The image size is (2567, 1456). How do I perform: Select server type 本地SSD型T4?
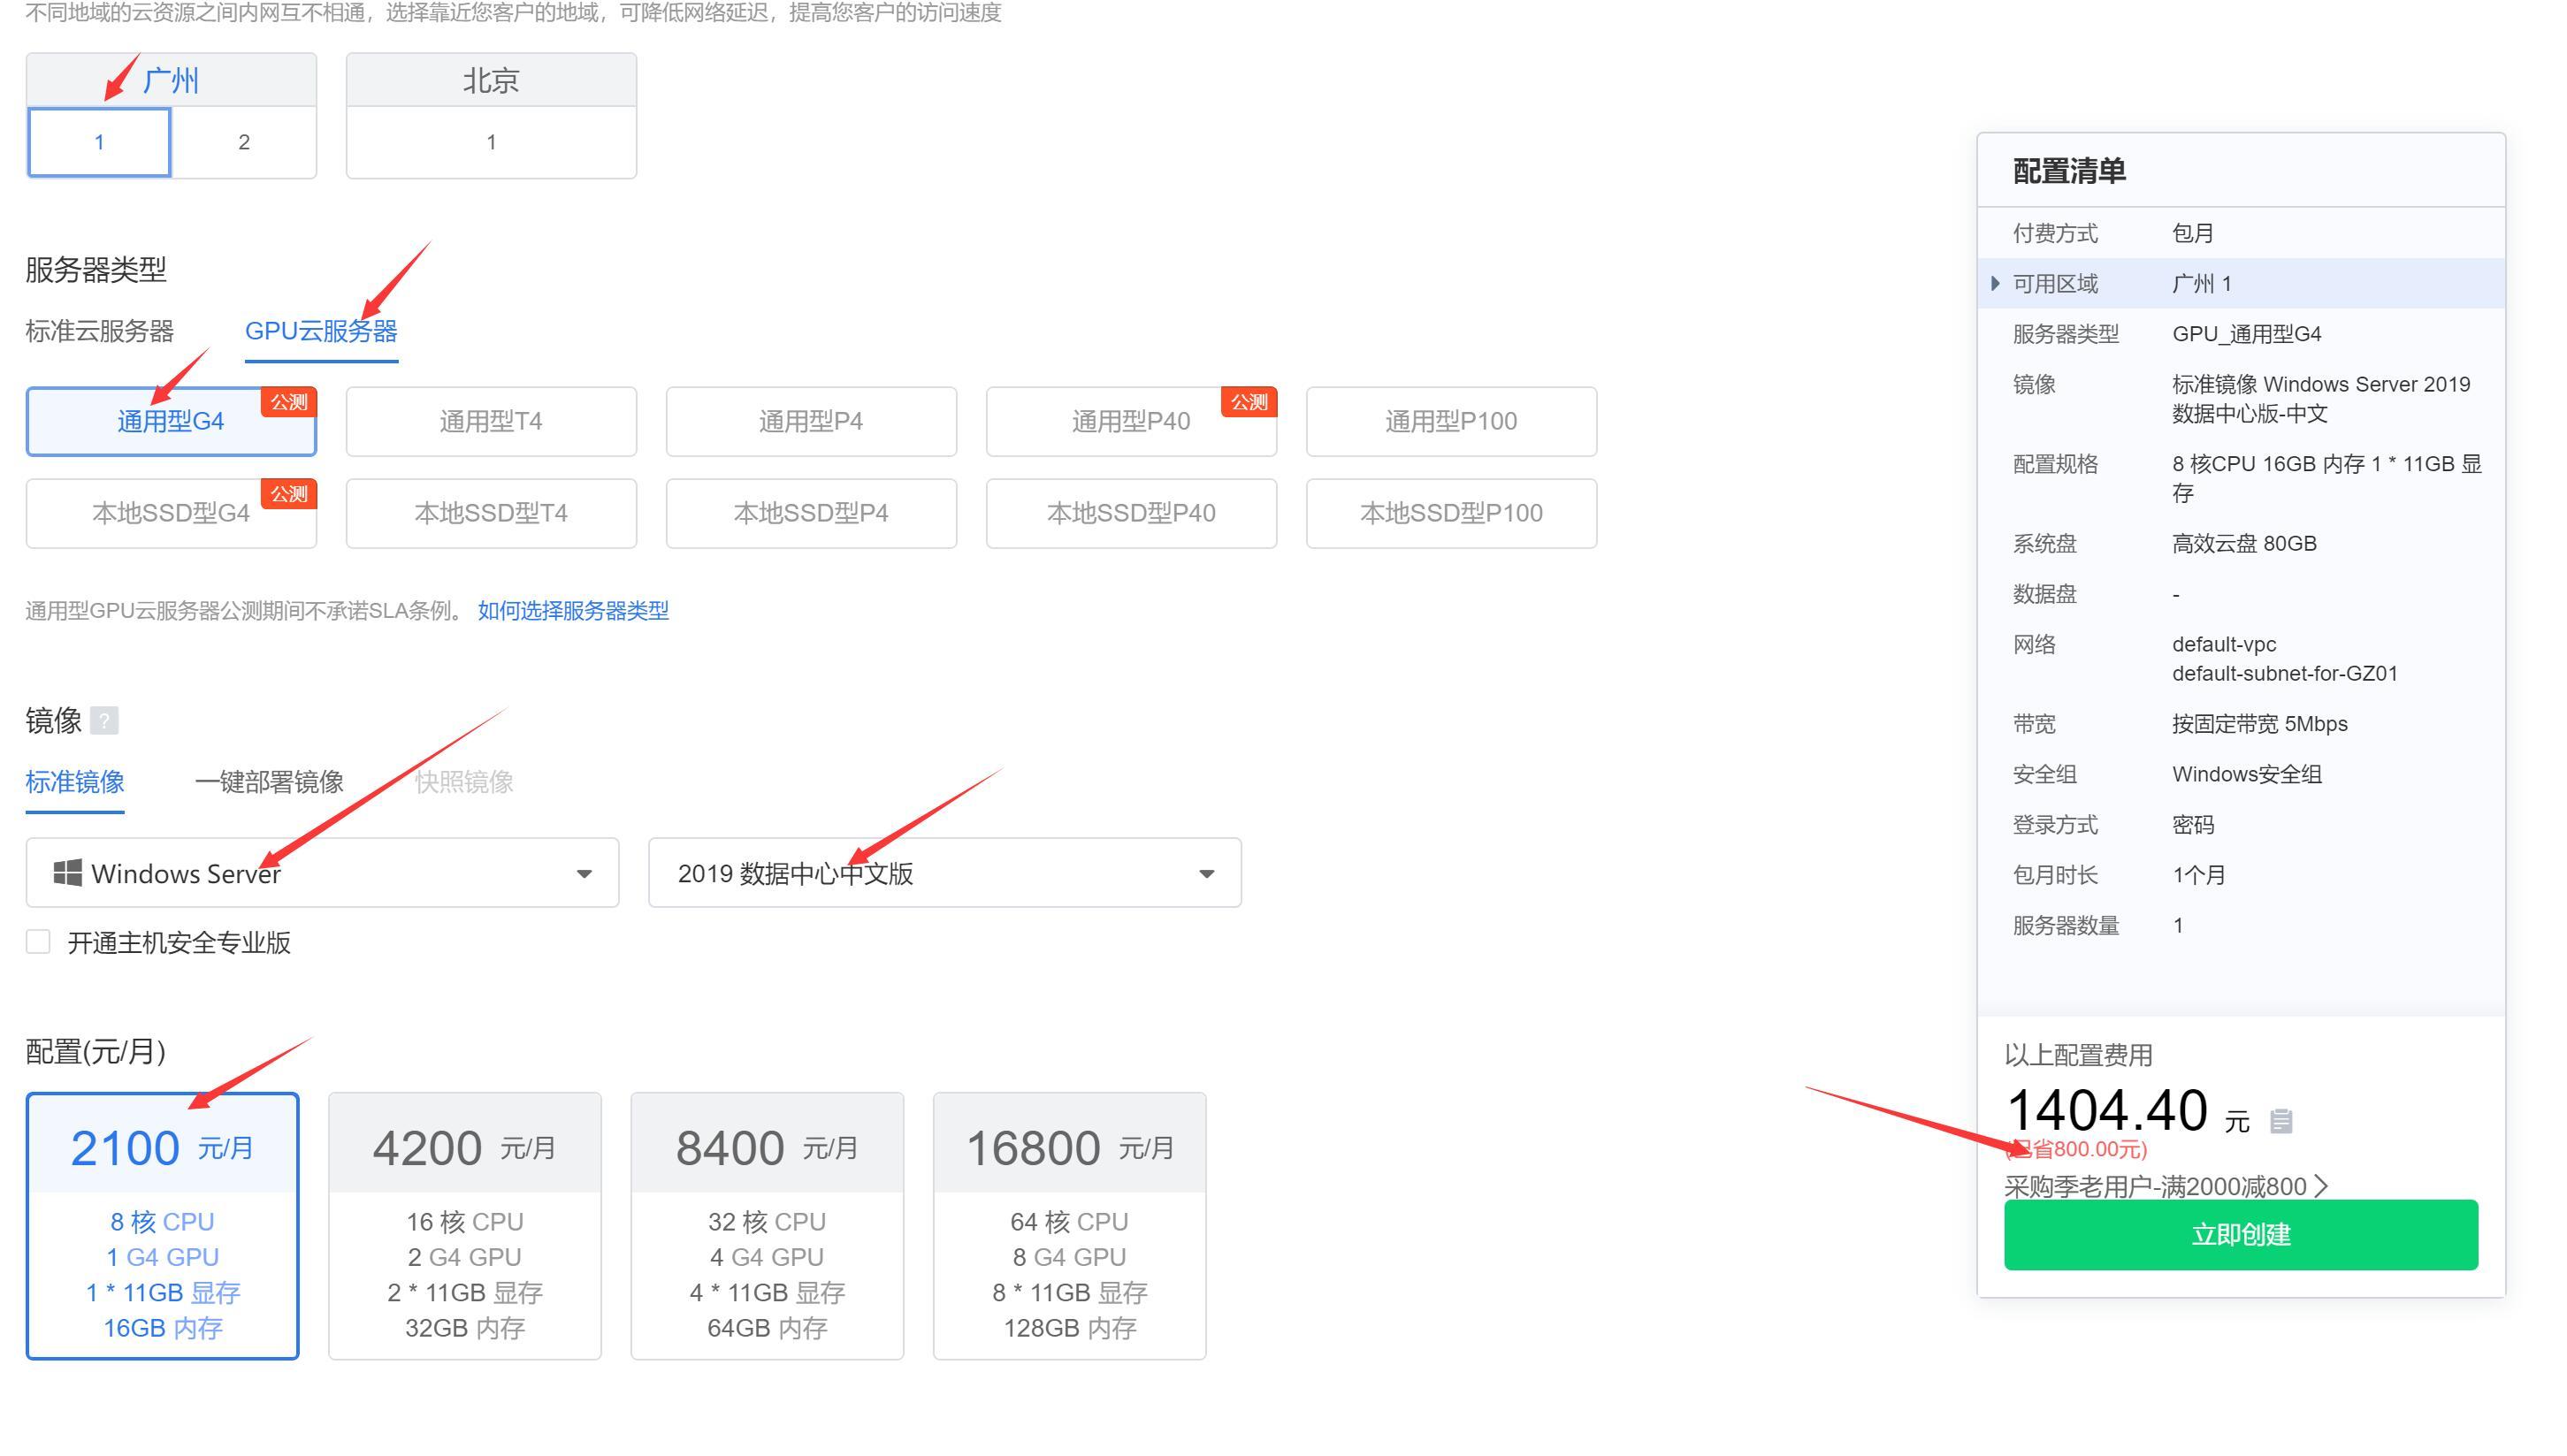point(491,513)
